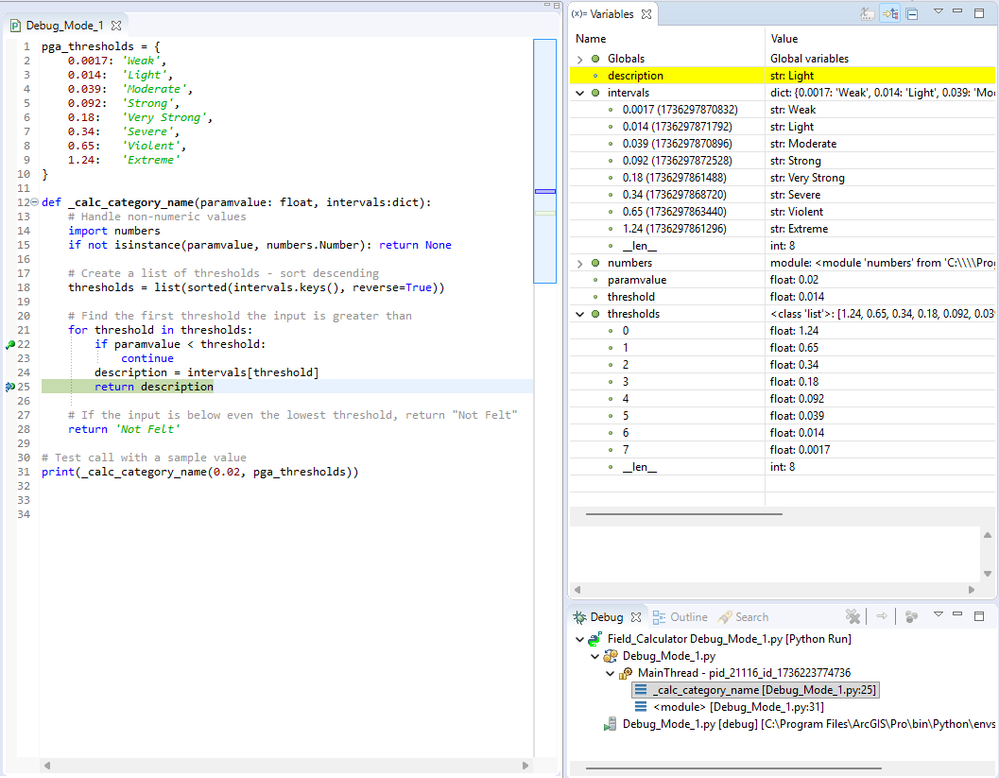Screen dimensions: 999x778
Task: Close the Debug_Mode_1 editor tab
Action: tap(116, 25)
